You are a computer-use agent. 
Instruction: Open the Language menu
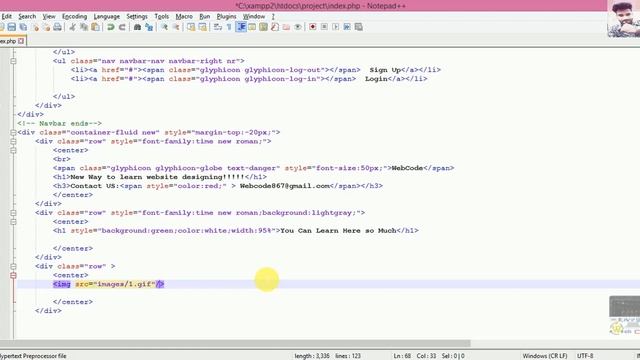click(x=107, y=16)
